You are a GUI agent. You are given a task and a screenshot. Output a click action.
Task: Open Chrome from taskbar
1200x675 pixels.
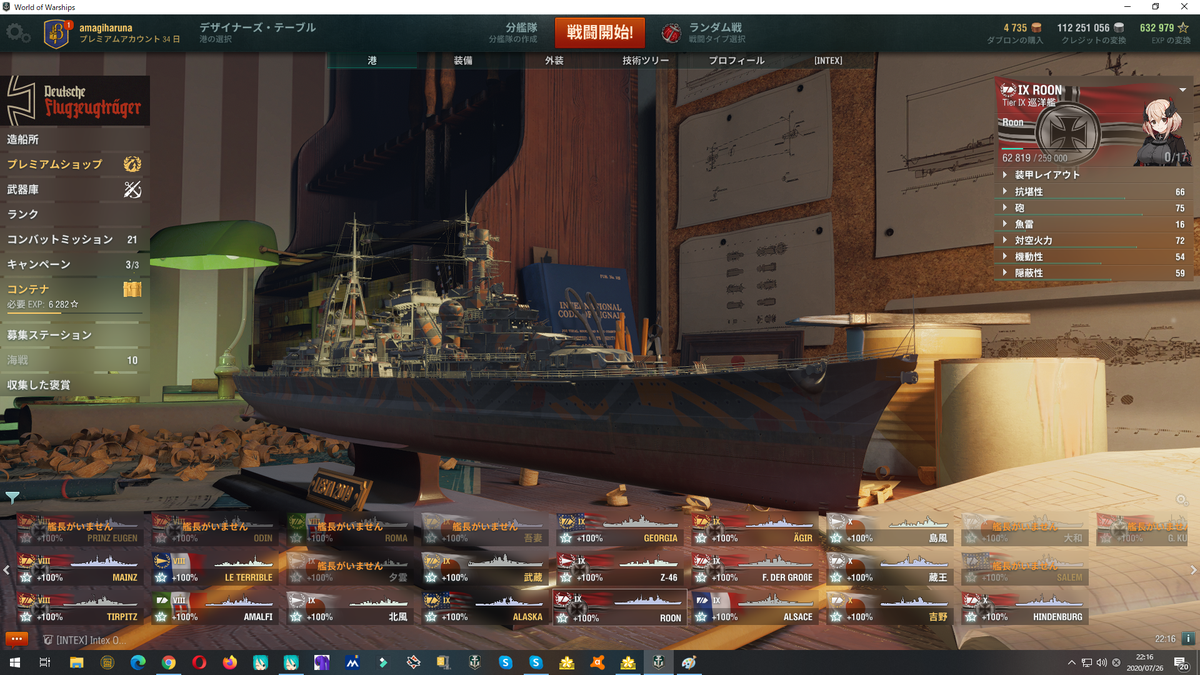[168, 662]
